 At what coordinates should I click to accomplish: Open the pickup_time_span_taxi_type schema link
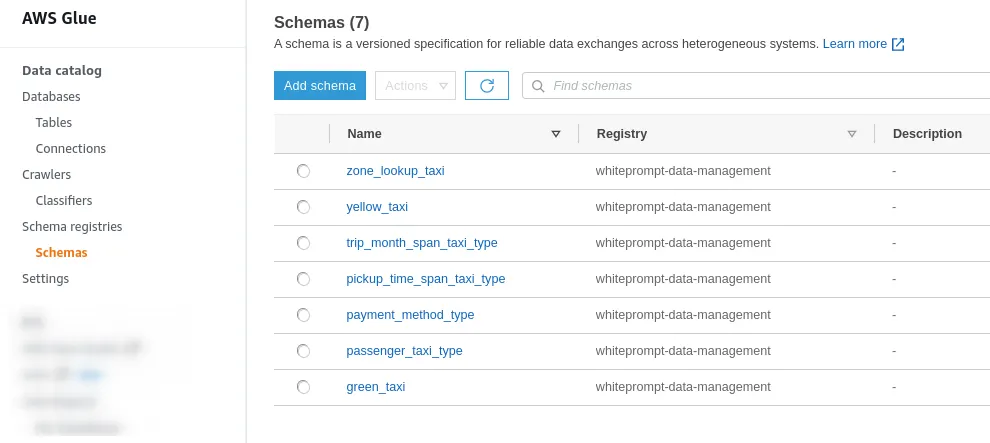pos(426,279)
